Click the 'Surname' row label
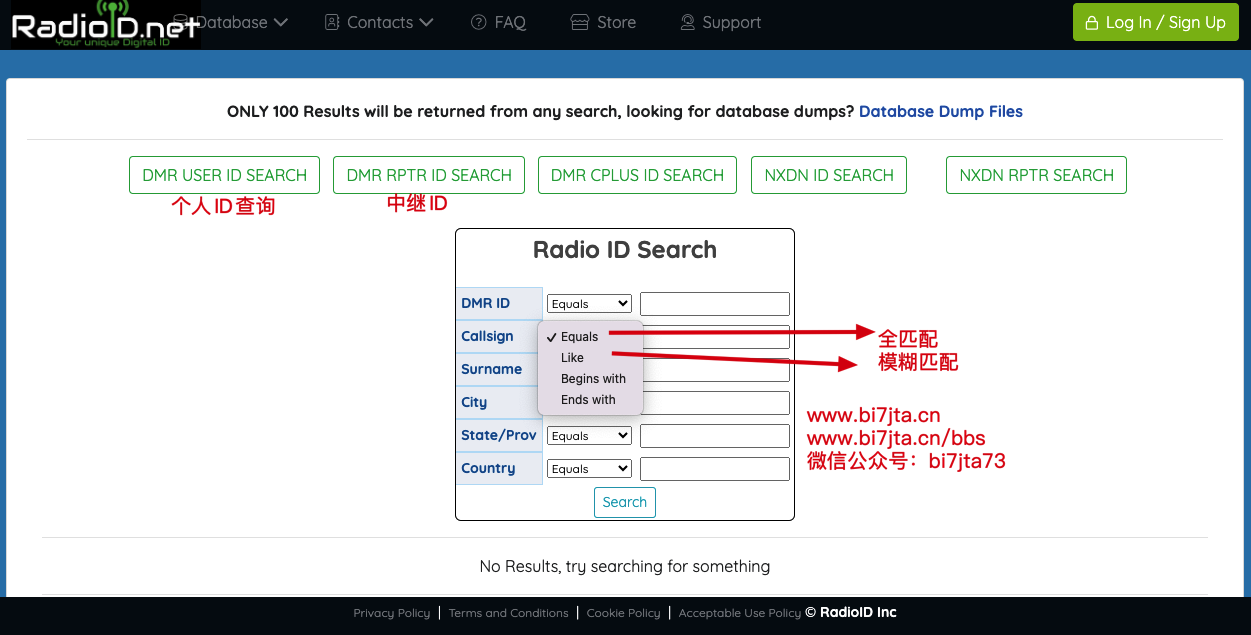This screenshot has height=635, width=1251. [x=491, y=370]
